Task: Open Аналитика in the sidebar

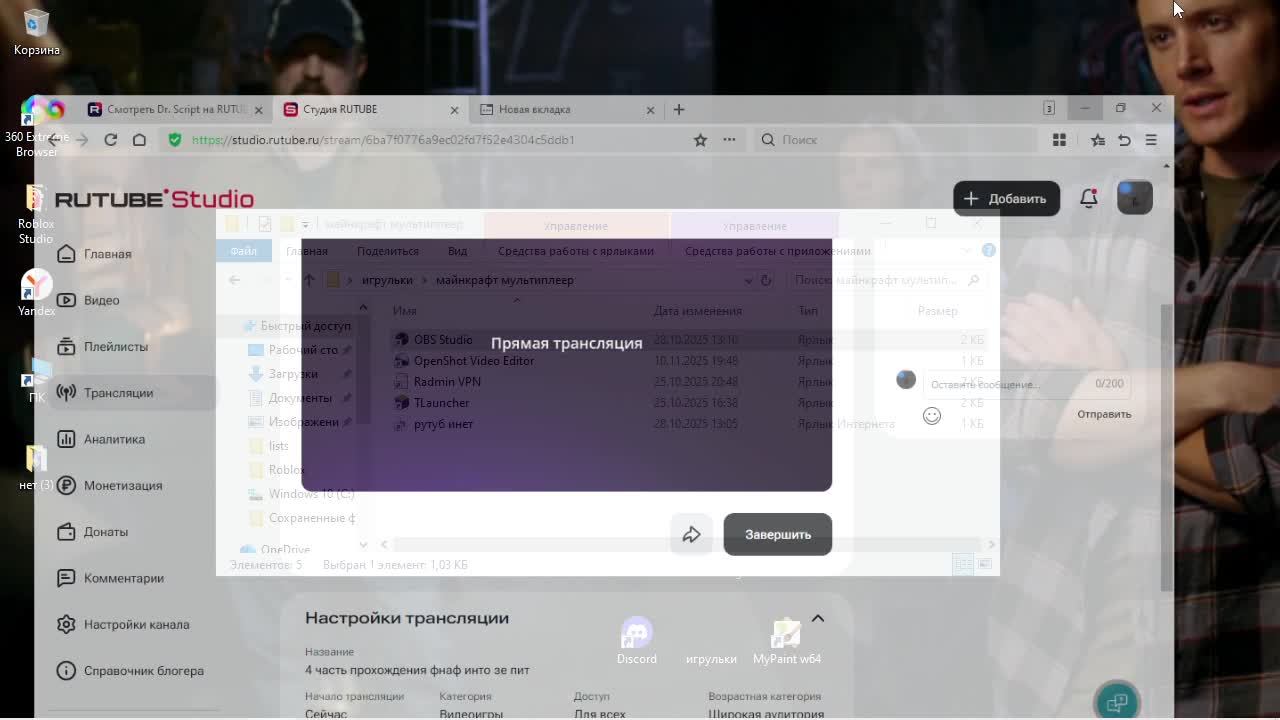Action: click(134, 439)
